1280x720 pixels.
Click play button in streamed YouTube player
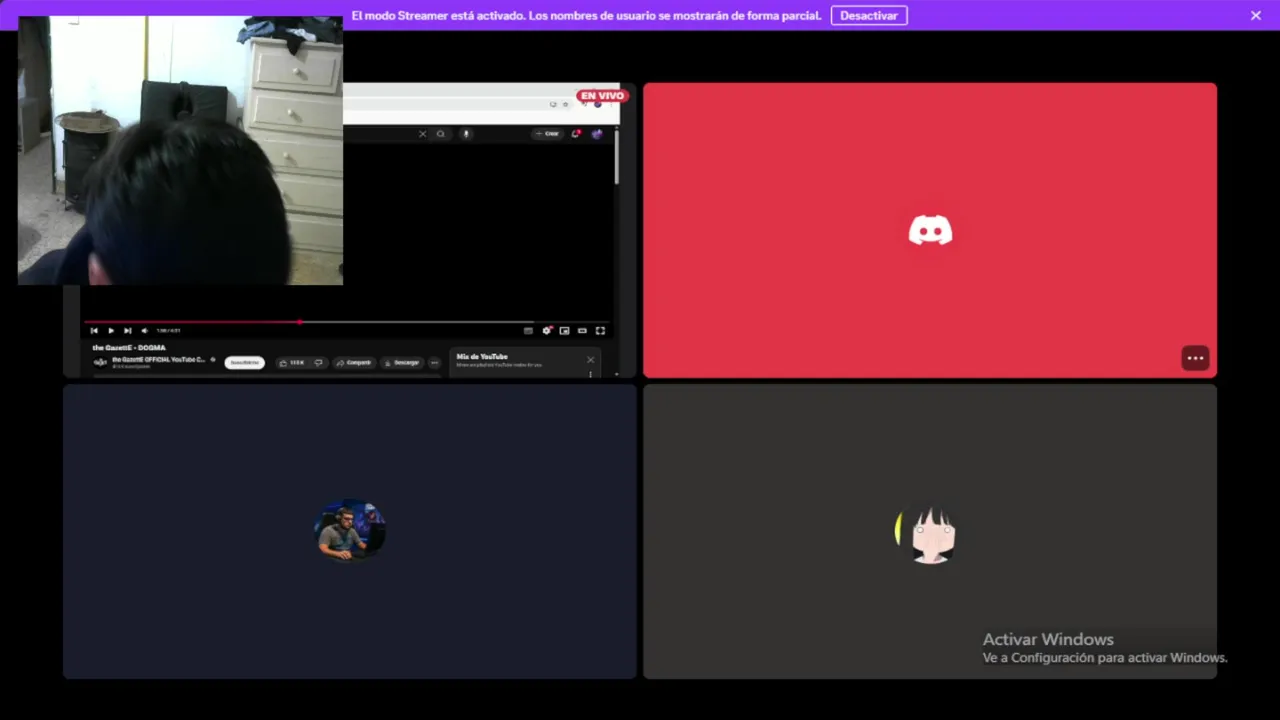pos(111,330)
